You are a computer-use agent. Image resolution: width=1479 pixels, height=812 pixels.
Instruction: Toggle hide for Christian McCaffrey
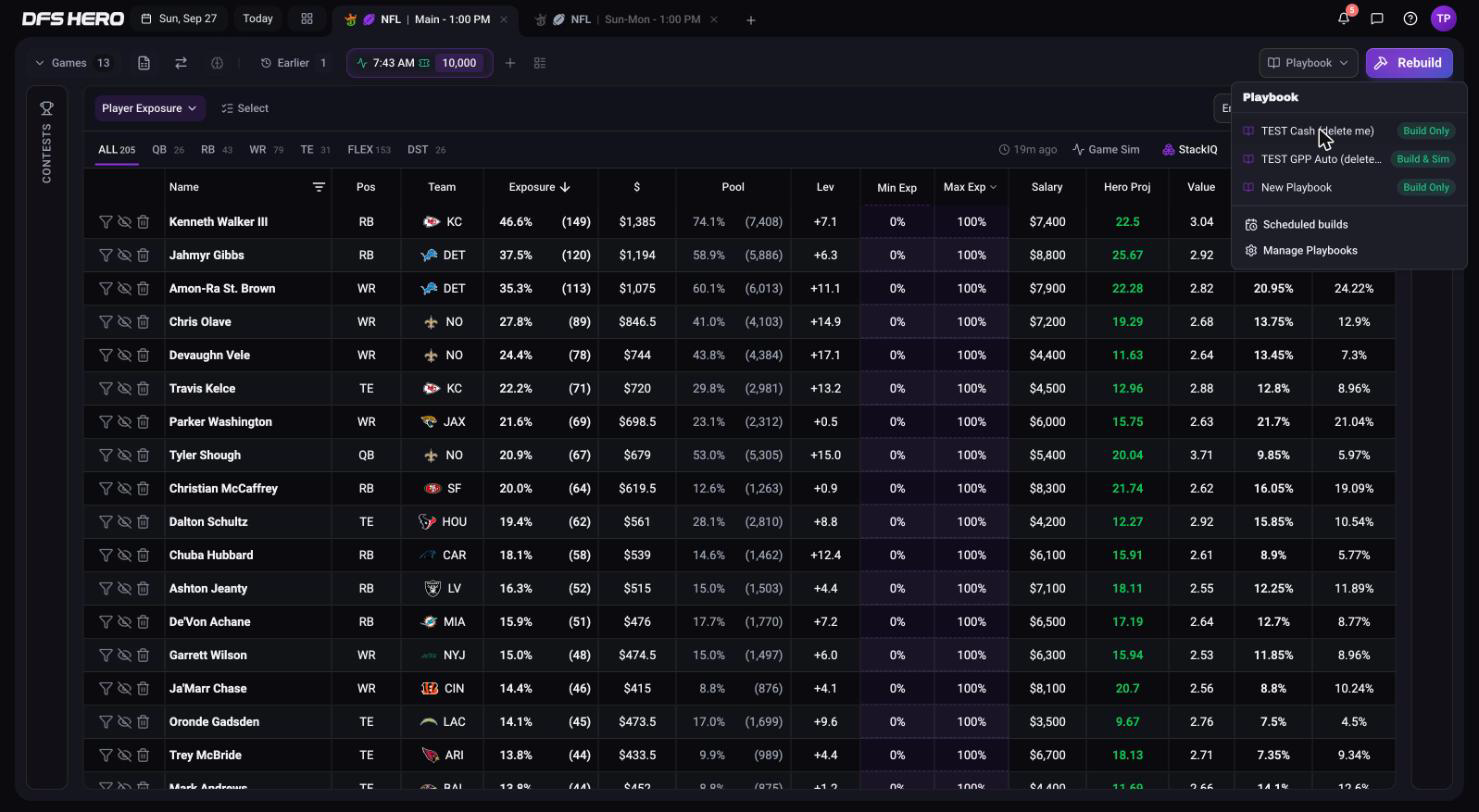point(124,488)
